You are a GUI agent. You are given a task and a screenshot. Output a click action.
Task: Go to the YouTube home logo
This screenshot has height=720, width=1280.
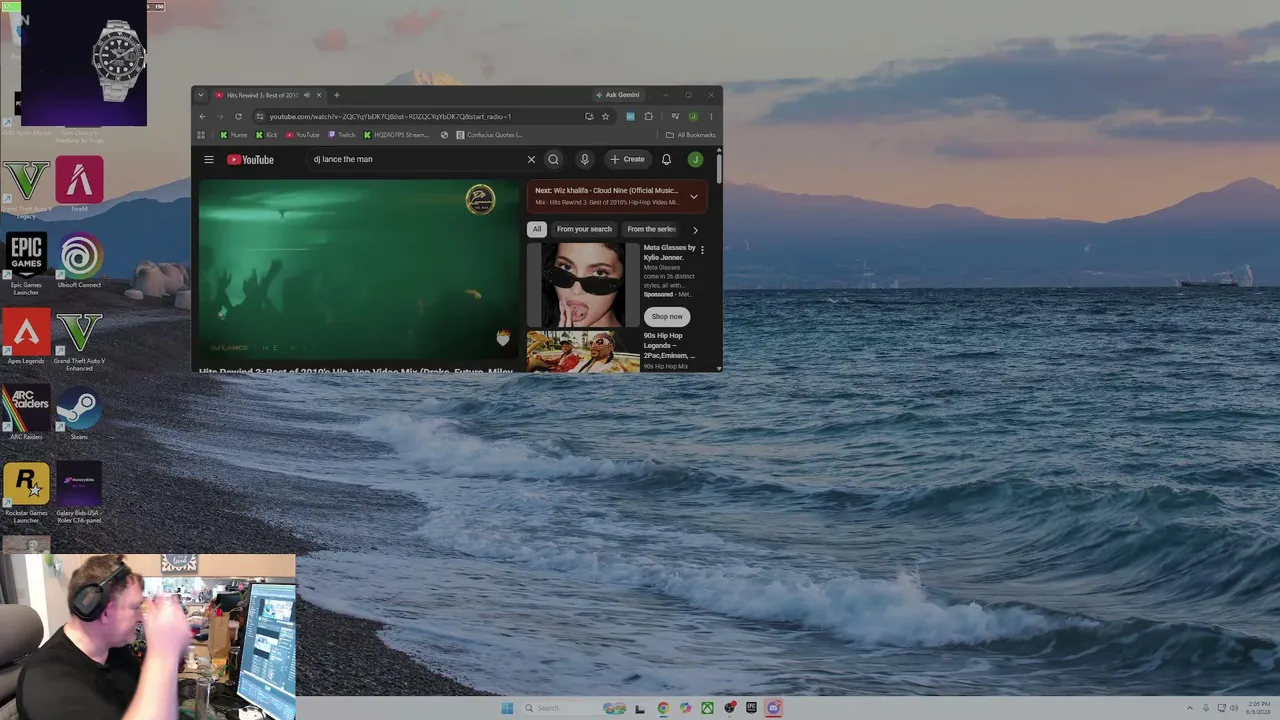click(250, 159)
